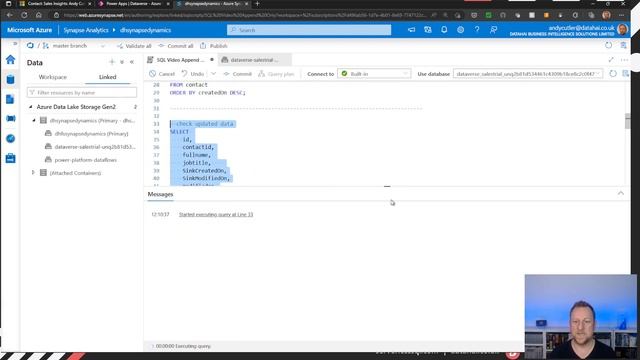Image resolution: width=640 pixels, height=360 pixels.
Task: Open the Connect to Built-in dropdown
Action: click(x=374, y=73)
